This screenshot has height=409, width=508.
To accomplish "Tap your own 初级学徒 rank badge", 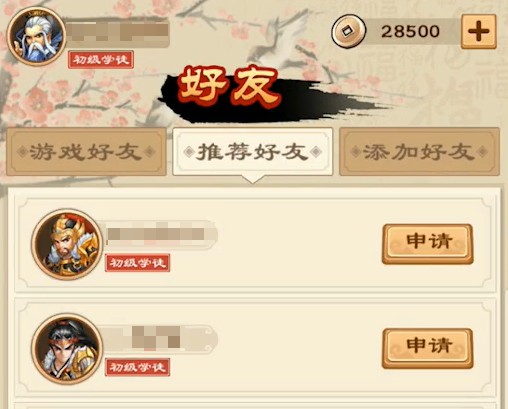I will 101,60.
